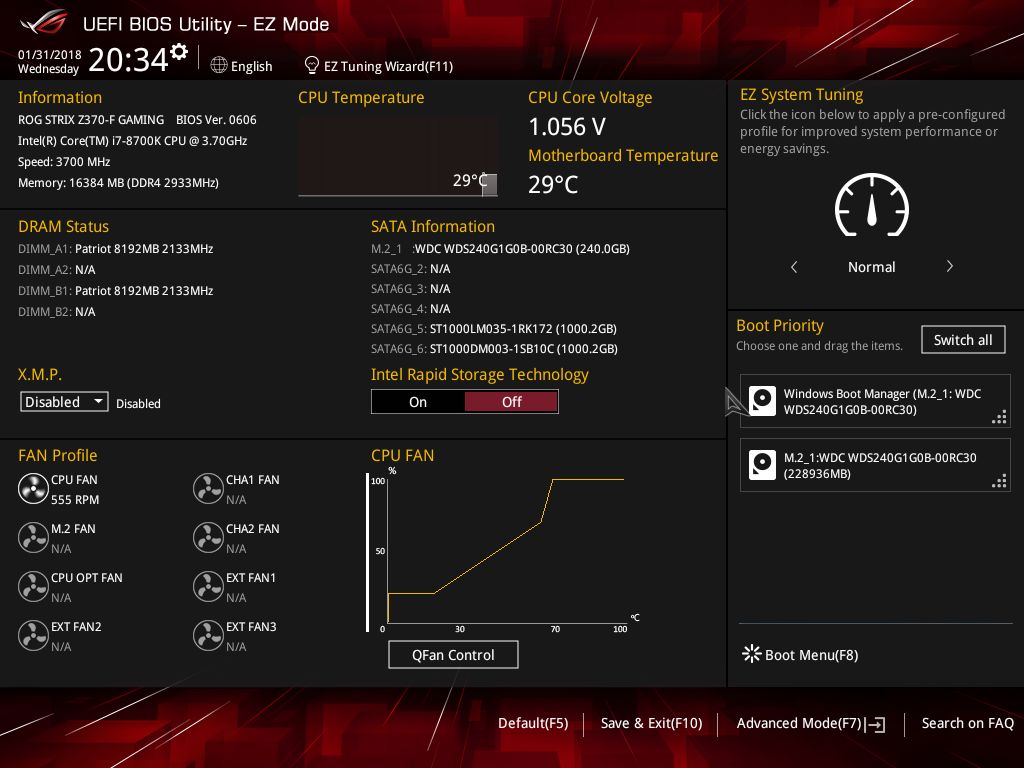Click the CPU temperature bar indicator
The height and width of the screenshot is (768, 1024).
point(489,185)
